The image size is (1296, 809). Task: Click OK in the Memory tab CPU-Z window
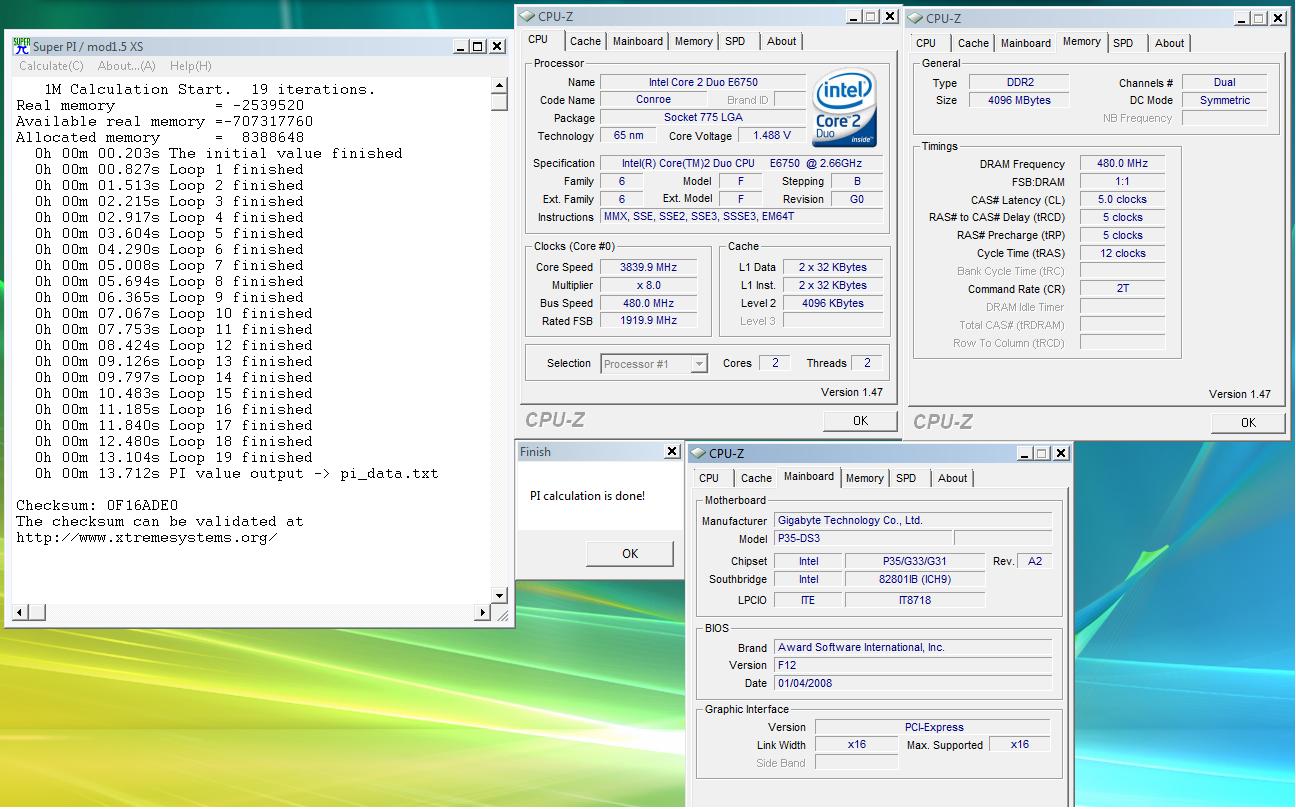click(1248, 423)
